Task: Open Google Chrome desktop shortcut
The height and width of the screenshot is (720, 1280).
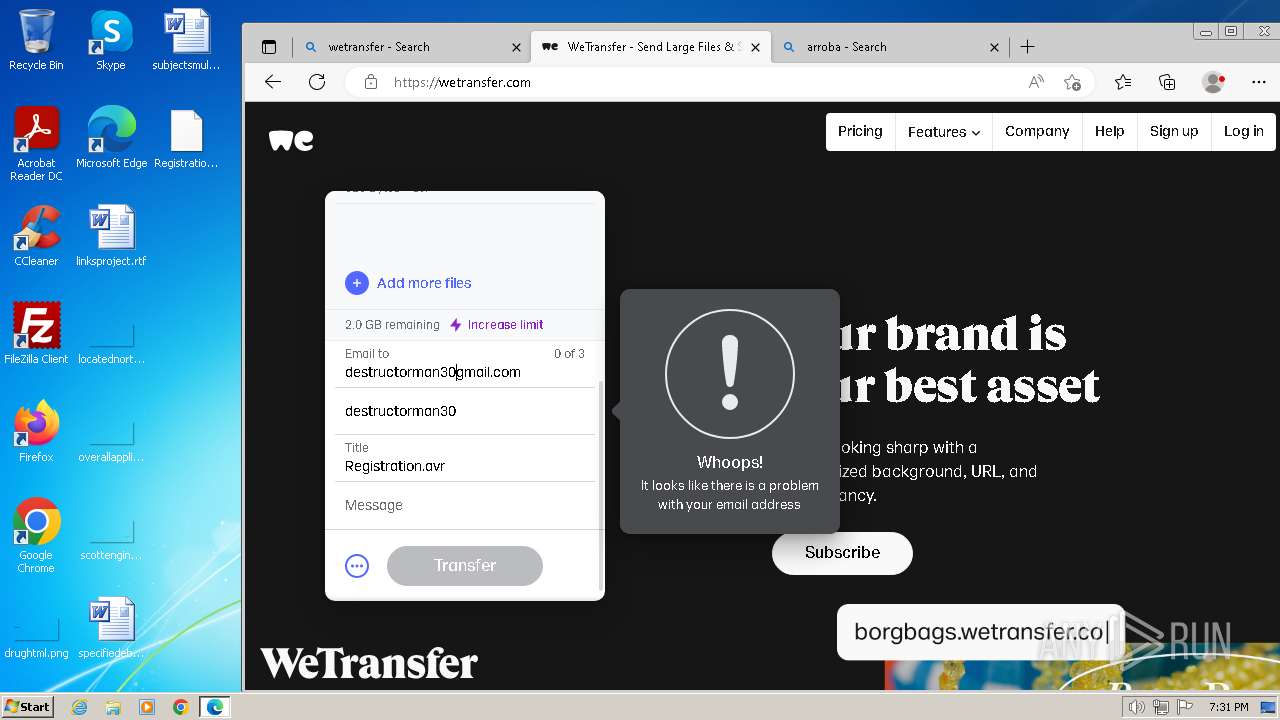Action: point(36,535)
